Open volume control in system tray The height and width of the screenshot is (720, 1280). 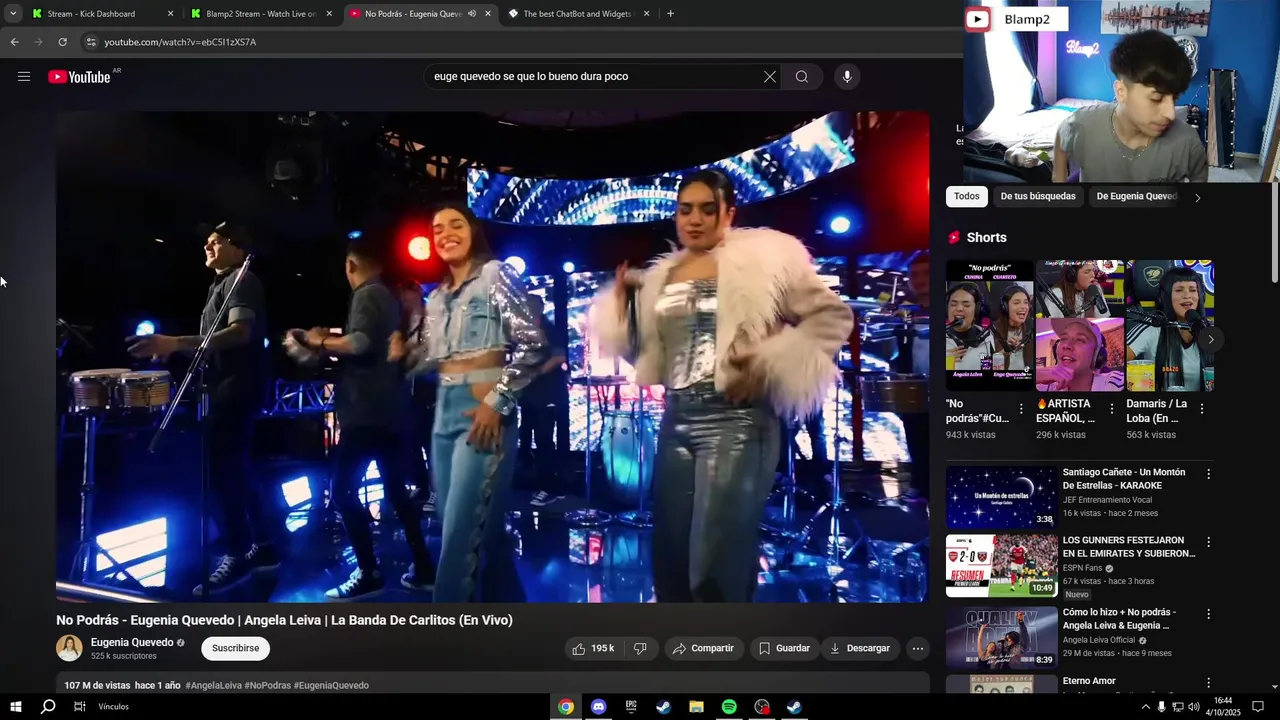(x=1193, y=707)
